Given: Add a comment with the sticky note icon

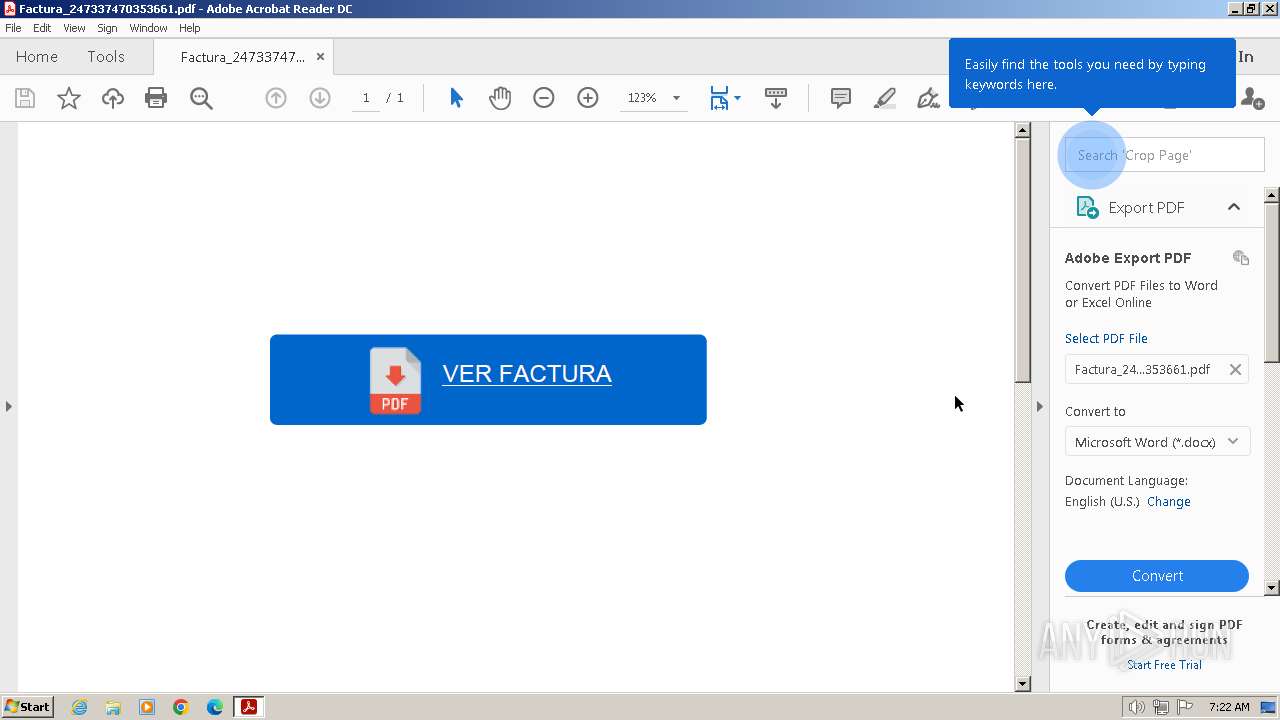Looking at the screenshot, I should click(841, 98).
